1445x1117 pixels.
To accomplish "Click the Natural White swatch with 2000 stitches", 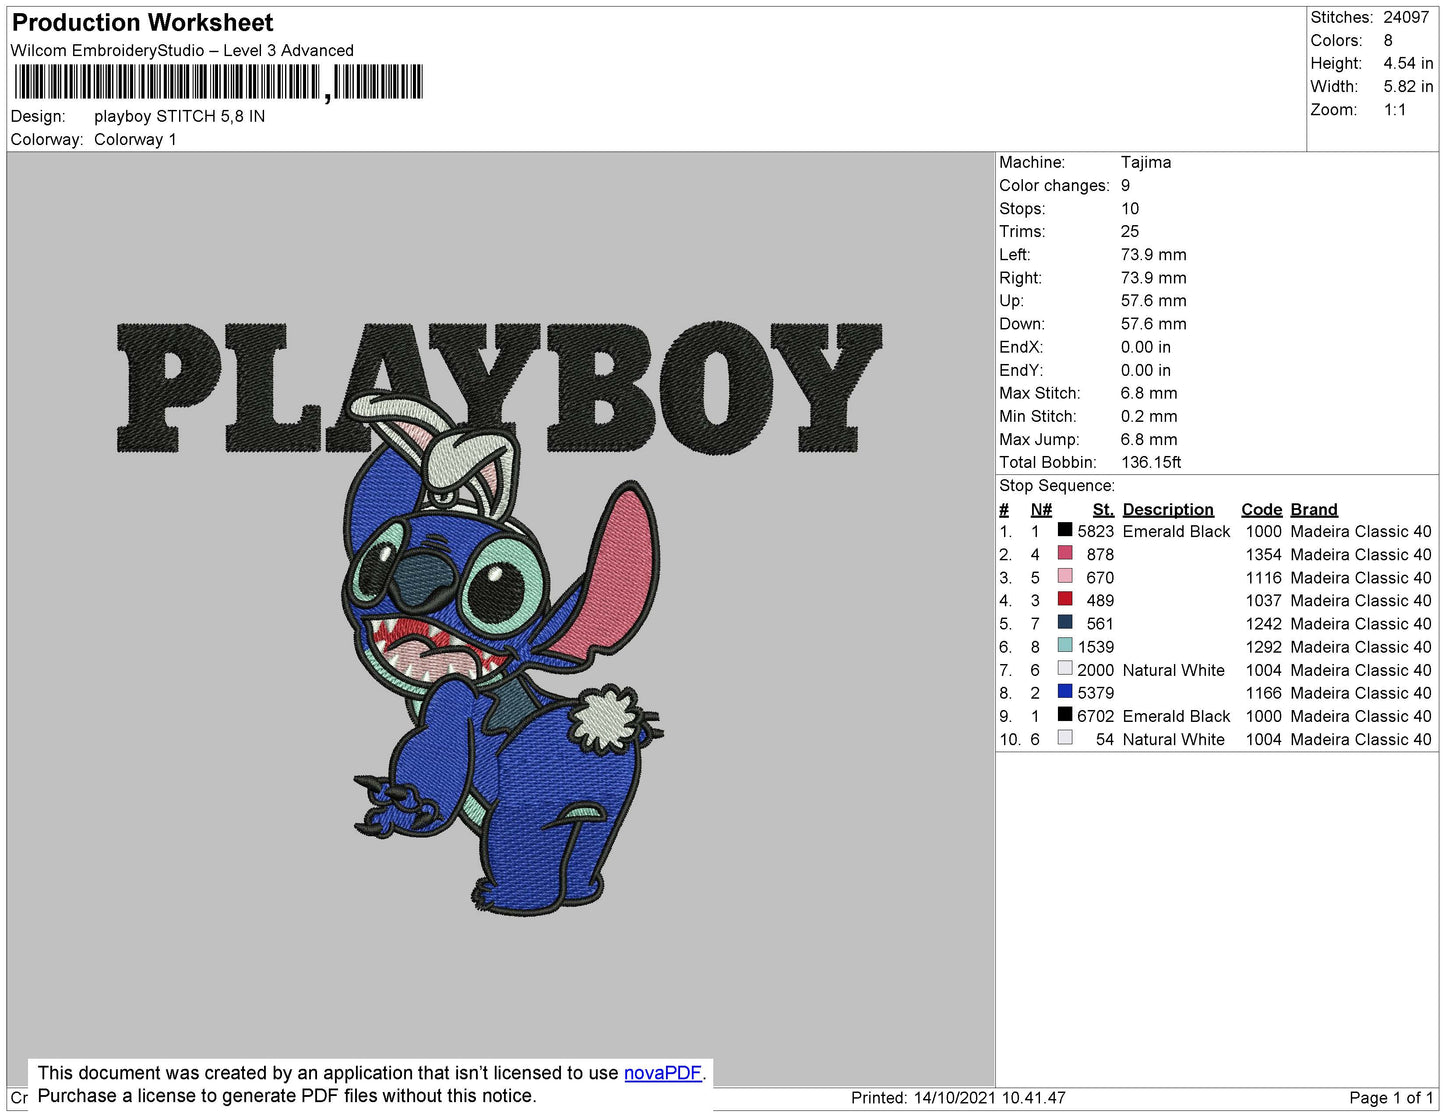I will tap(1065, 668).
